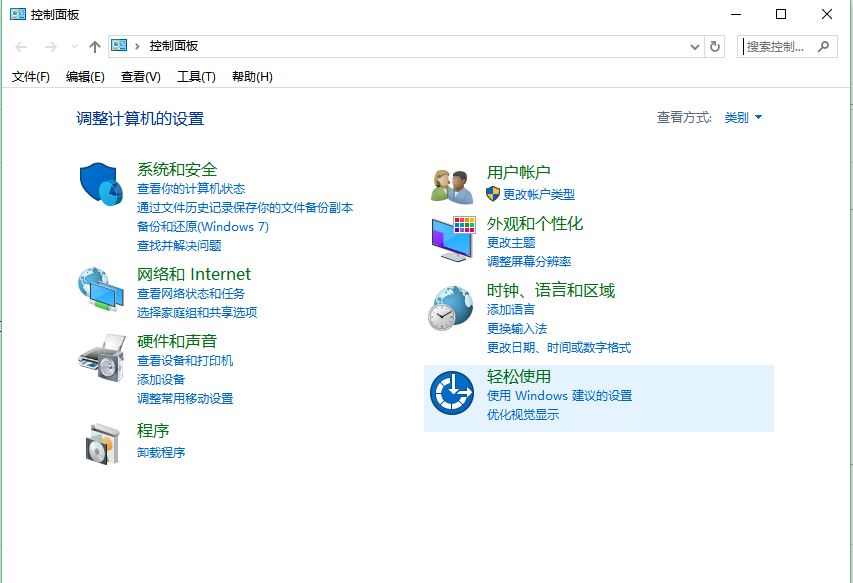Click 更改日期、时间或数字格式 link
The width and height of the screenshot is (853, 583).
(x=559, y=348)
